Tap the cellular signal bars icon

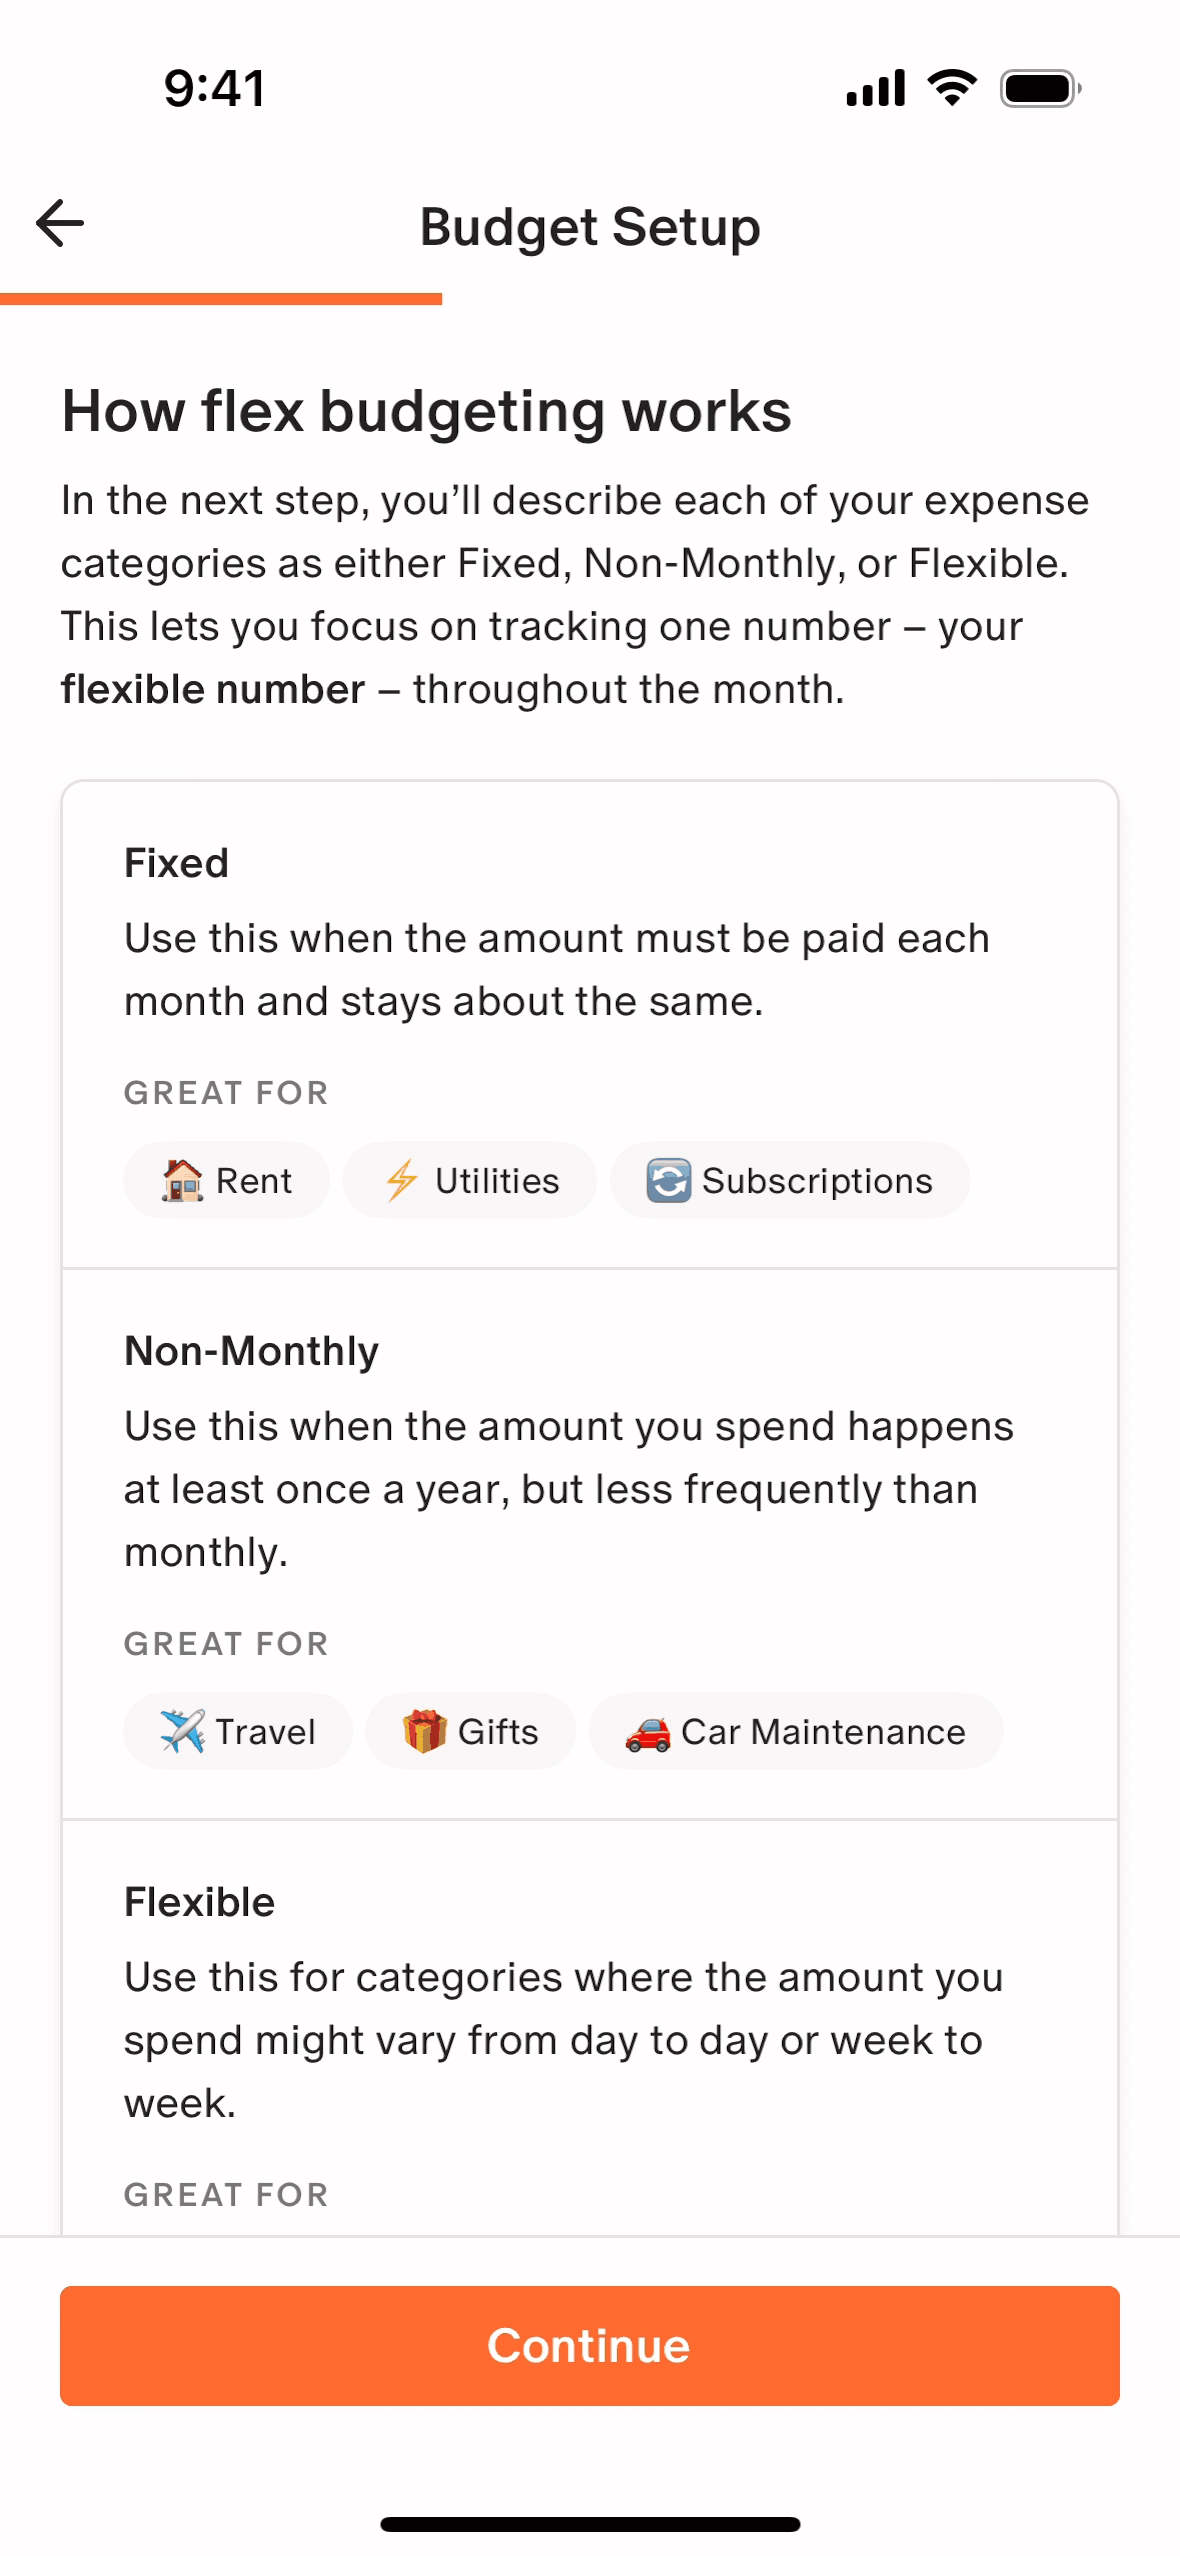pyautogui.click(x=876, y=89)
